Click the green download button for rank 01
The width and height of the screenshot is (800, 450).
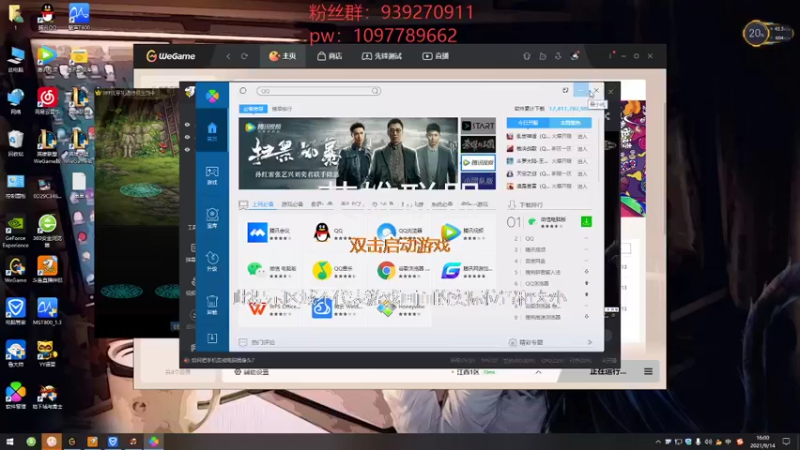[586, 221]
